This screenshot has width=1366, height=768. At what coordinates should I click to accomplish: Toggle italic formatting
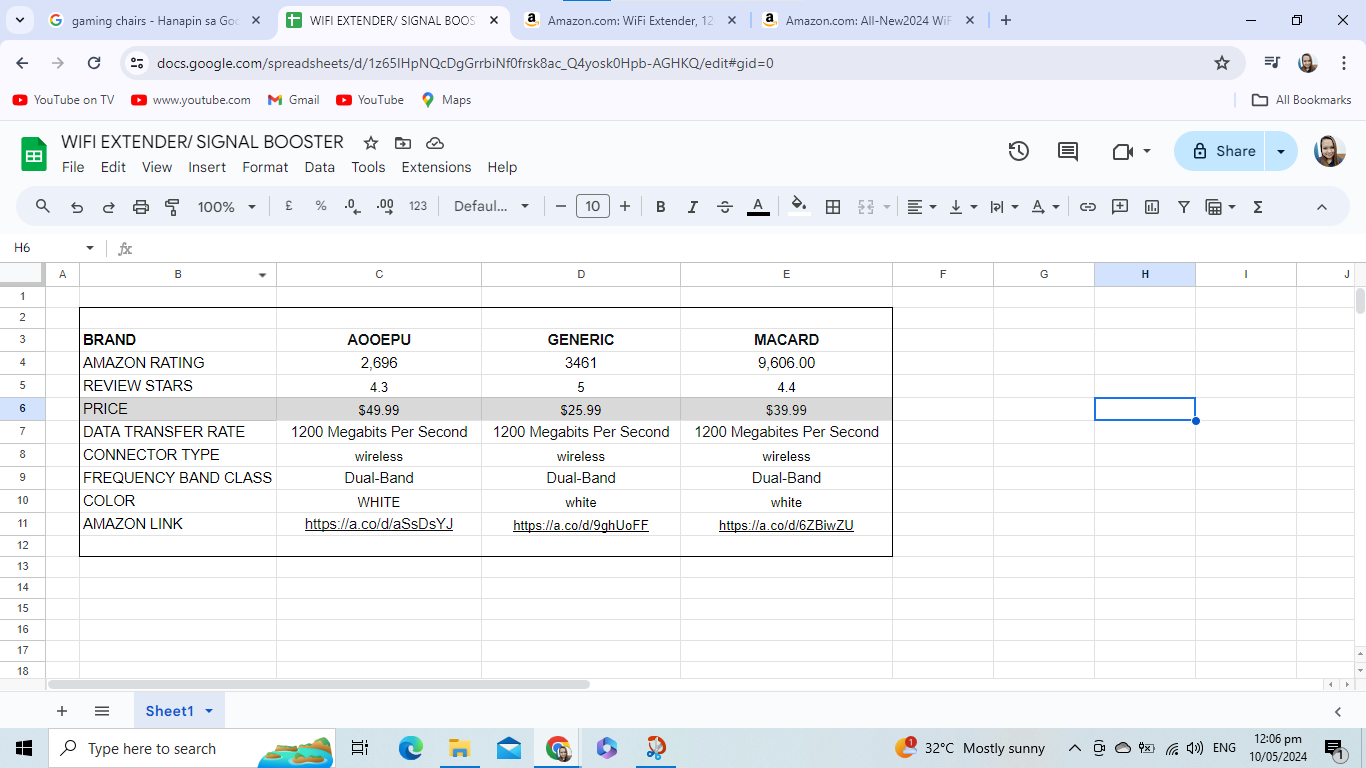693,207
